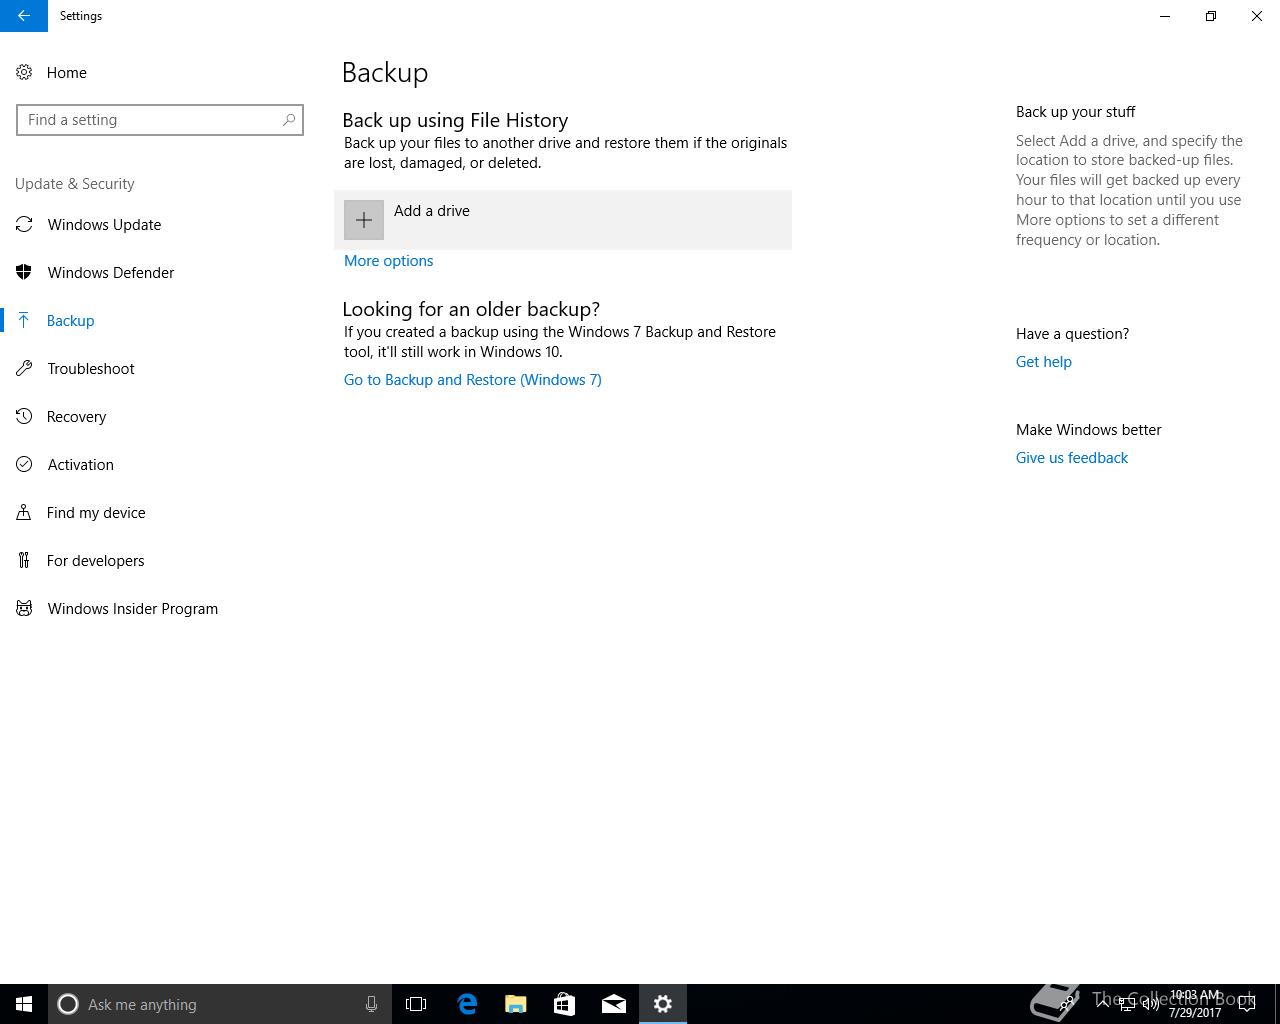Click the back arrow in Settings title bar
1280x1024 pixels.
pos(24,16)
